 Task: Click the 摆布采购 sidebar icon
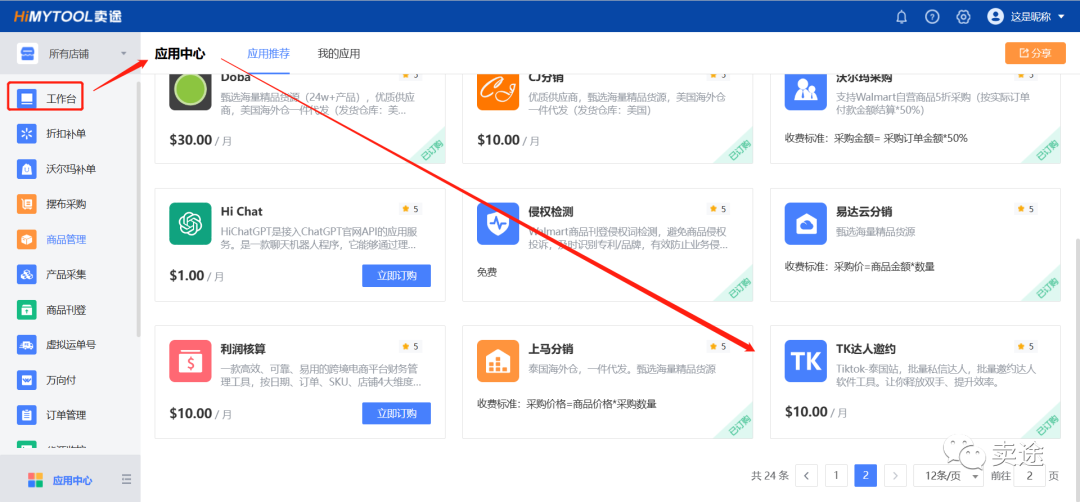[27, 203]
